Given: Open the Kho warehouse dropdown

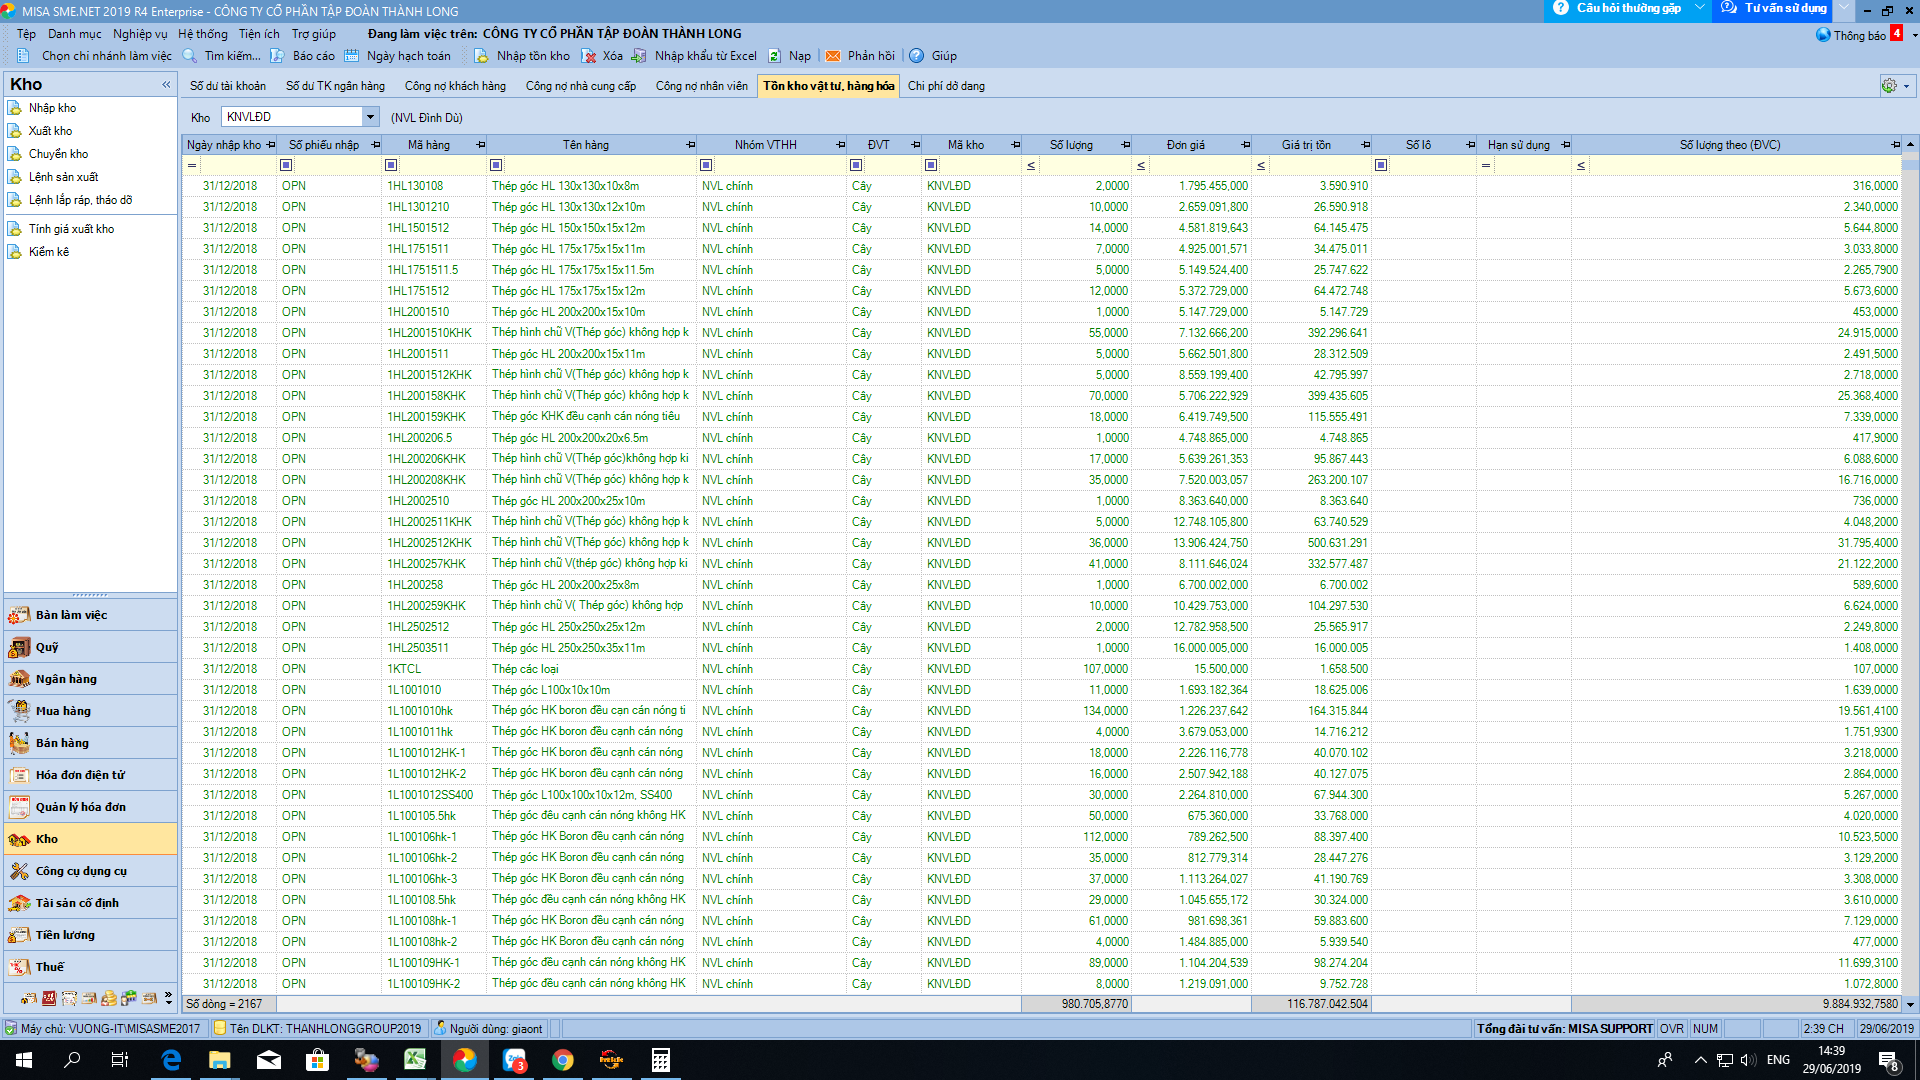Looking at the screenshot, I should 370,117.
